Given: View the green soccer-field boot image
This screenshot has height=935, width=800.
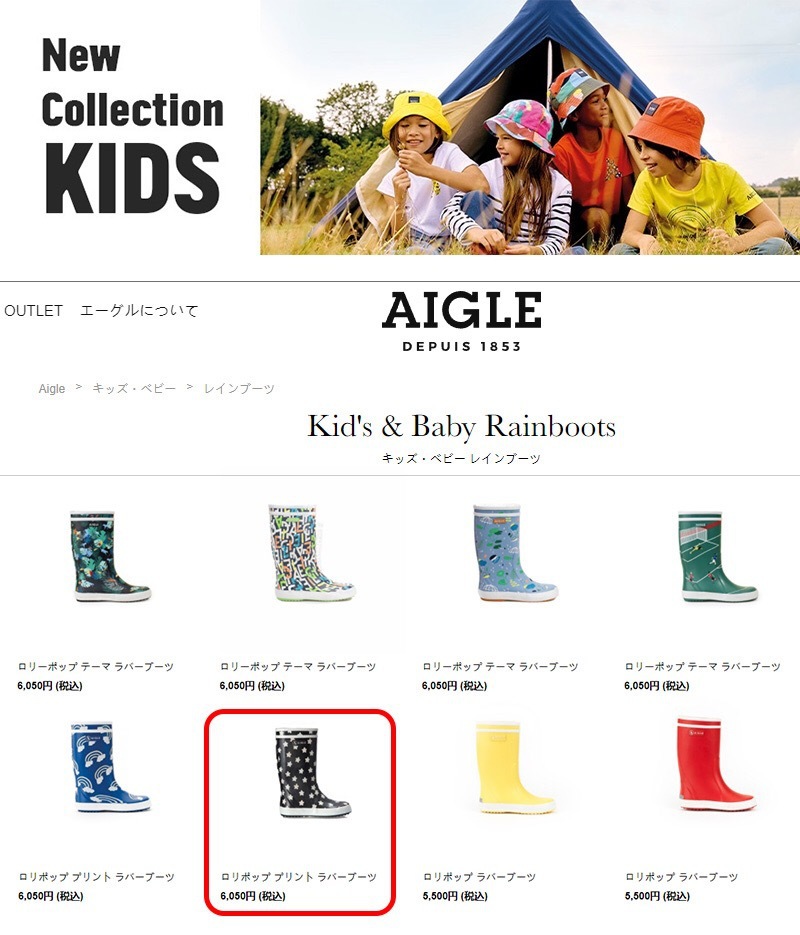Looking at the screenshot, I should coord(718,556).
